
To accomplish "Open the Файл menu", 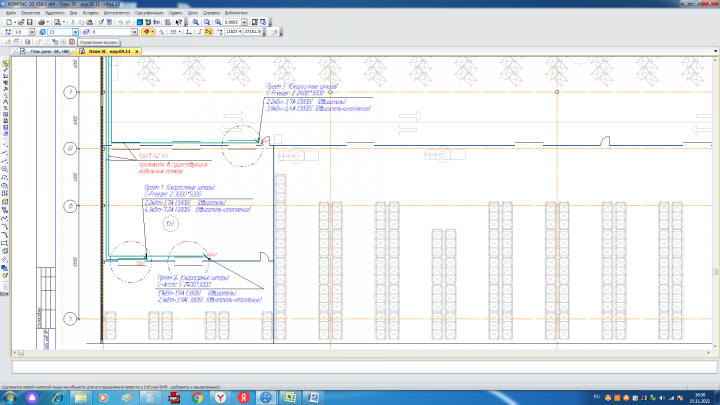I will point(11,13).
